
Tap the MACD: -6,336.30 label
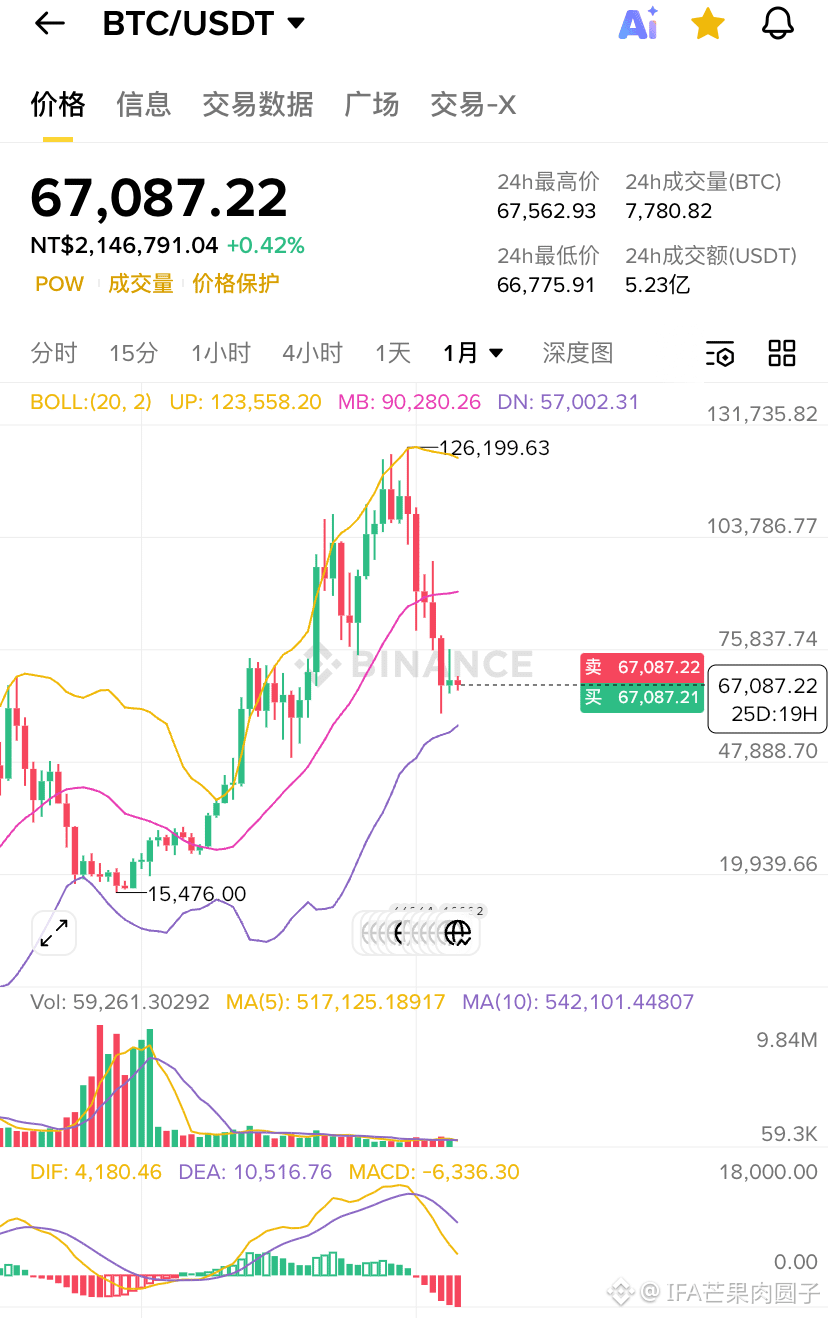click(434, 1172)
